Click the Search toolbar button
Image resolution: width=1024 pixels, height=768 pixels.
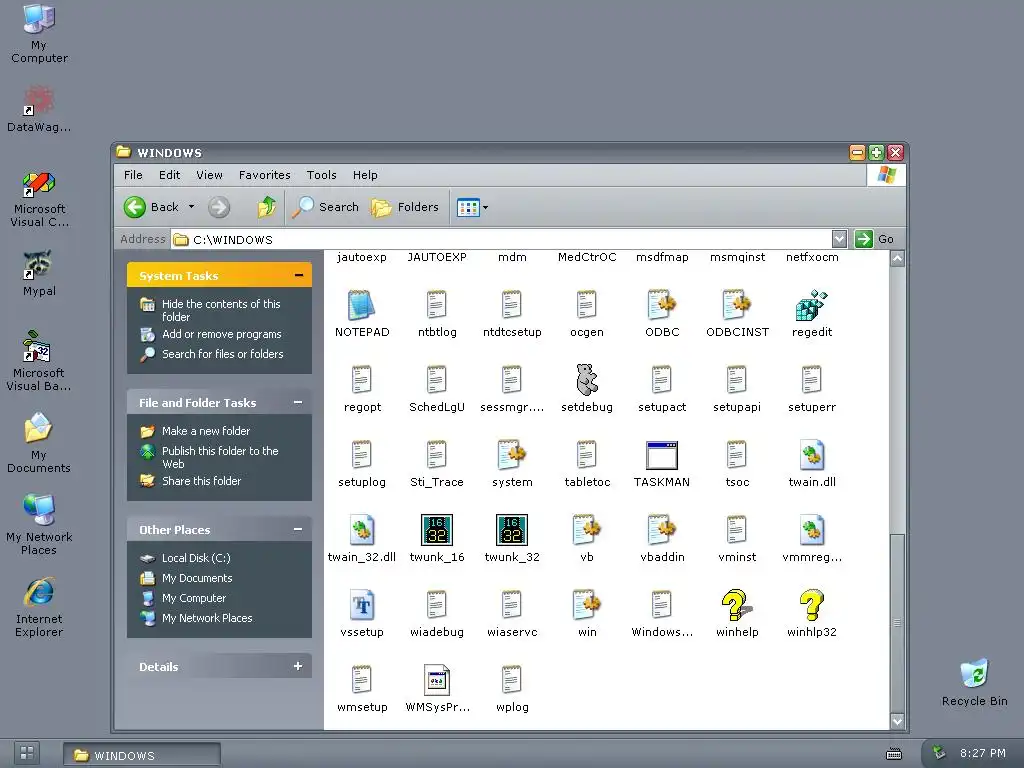325,207
